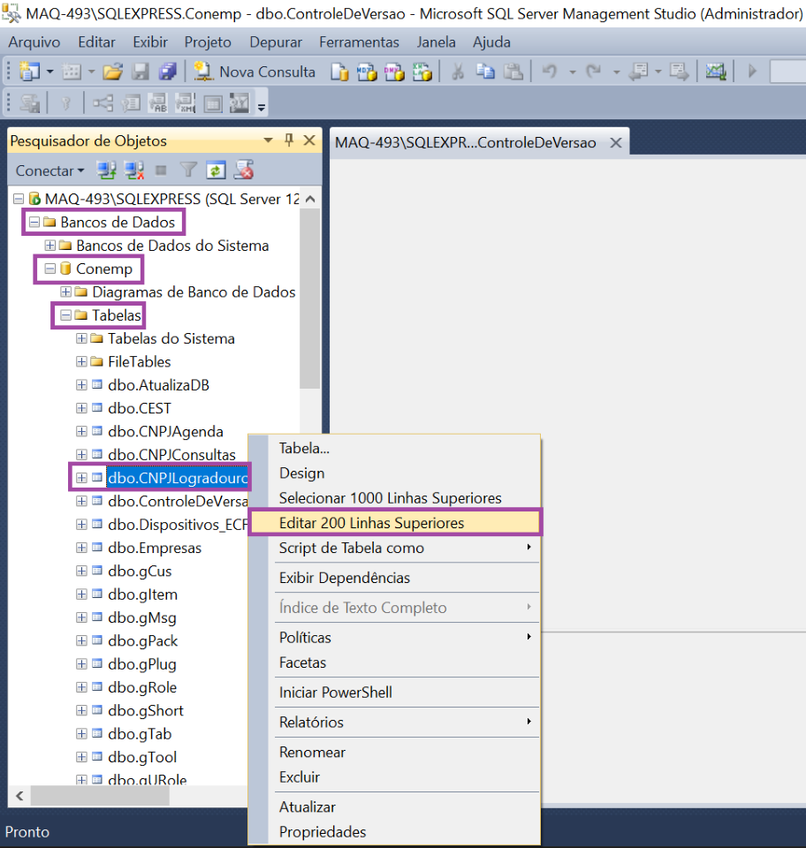This screenshot has height=848, width=806.
Task: Open the Ferramentas menu
Action: 359,42
